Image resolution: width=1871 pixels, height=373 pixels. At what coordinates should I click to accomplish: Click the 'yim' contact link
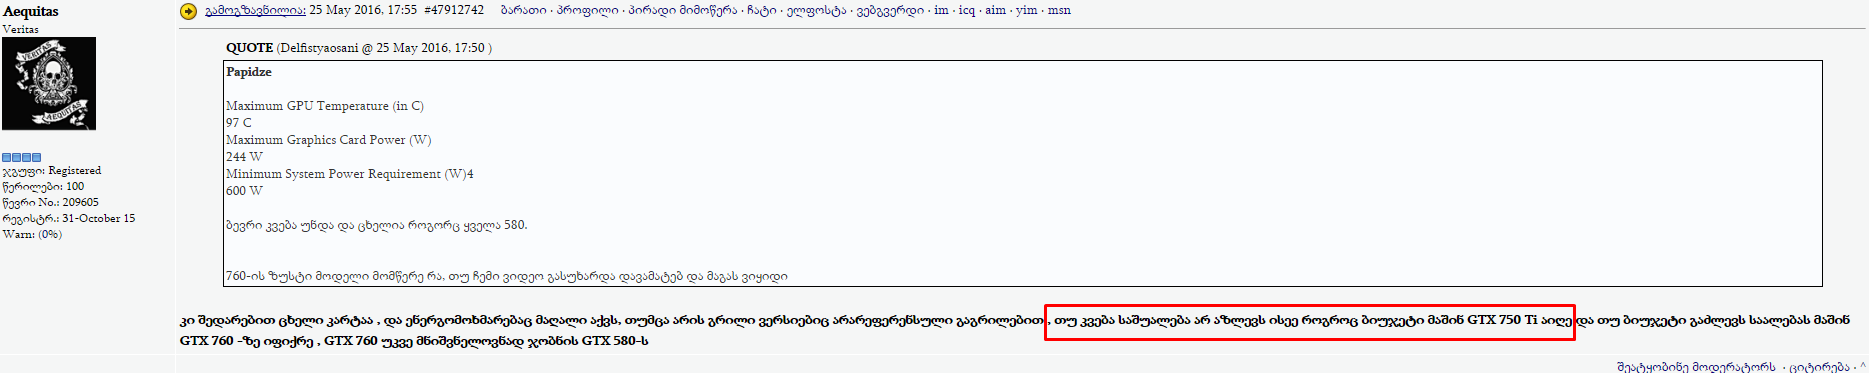1027,10
